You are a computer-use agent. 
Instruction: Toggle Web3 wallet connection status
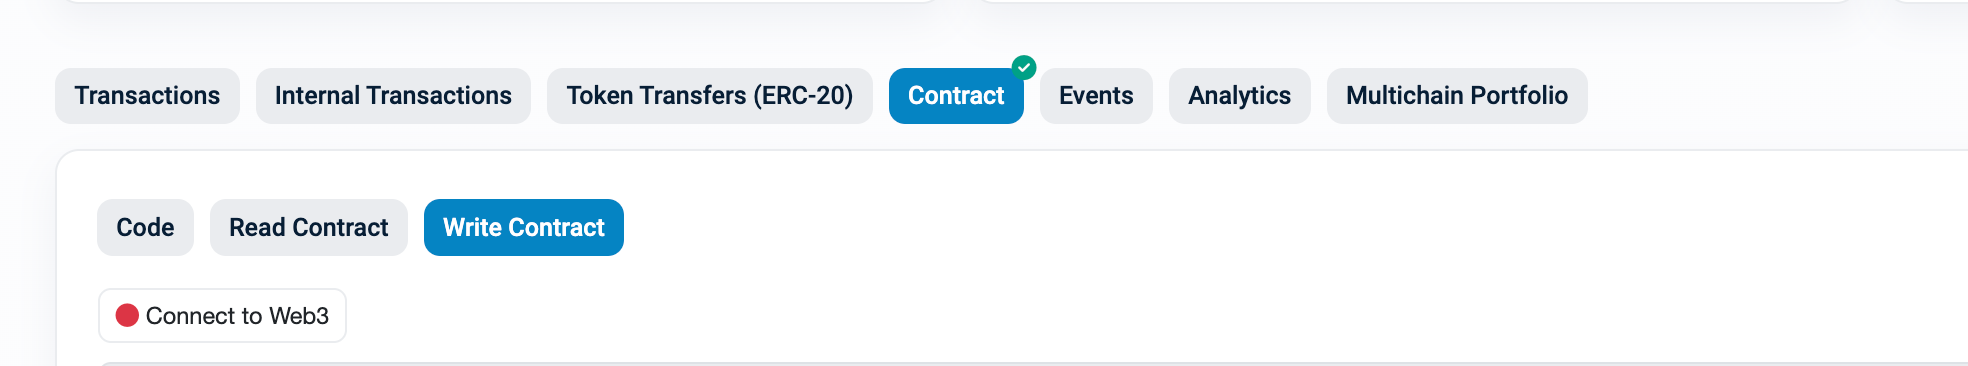tap(222, 316)
